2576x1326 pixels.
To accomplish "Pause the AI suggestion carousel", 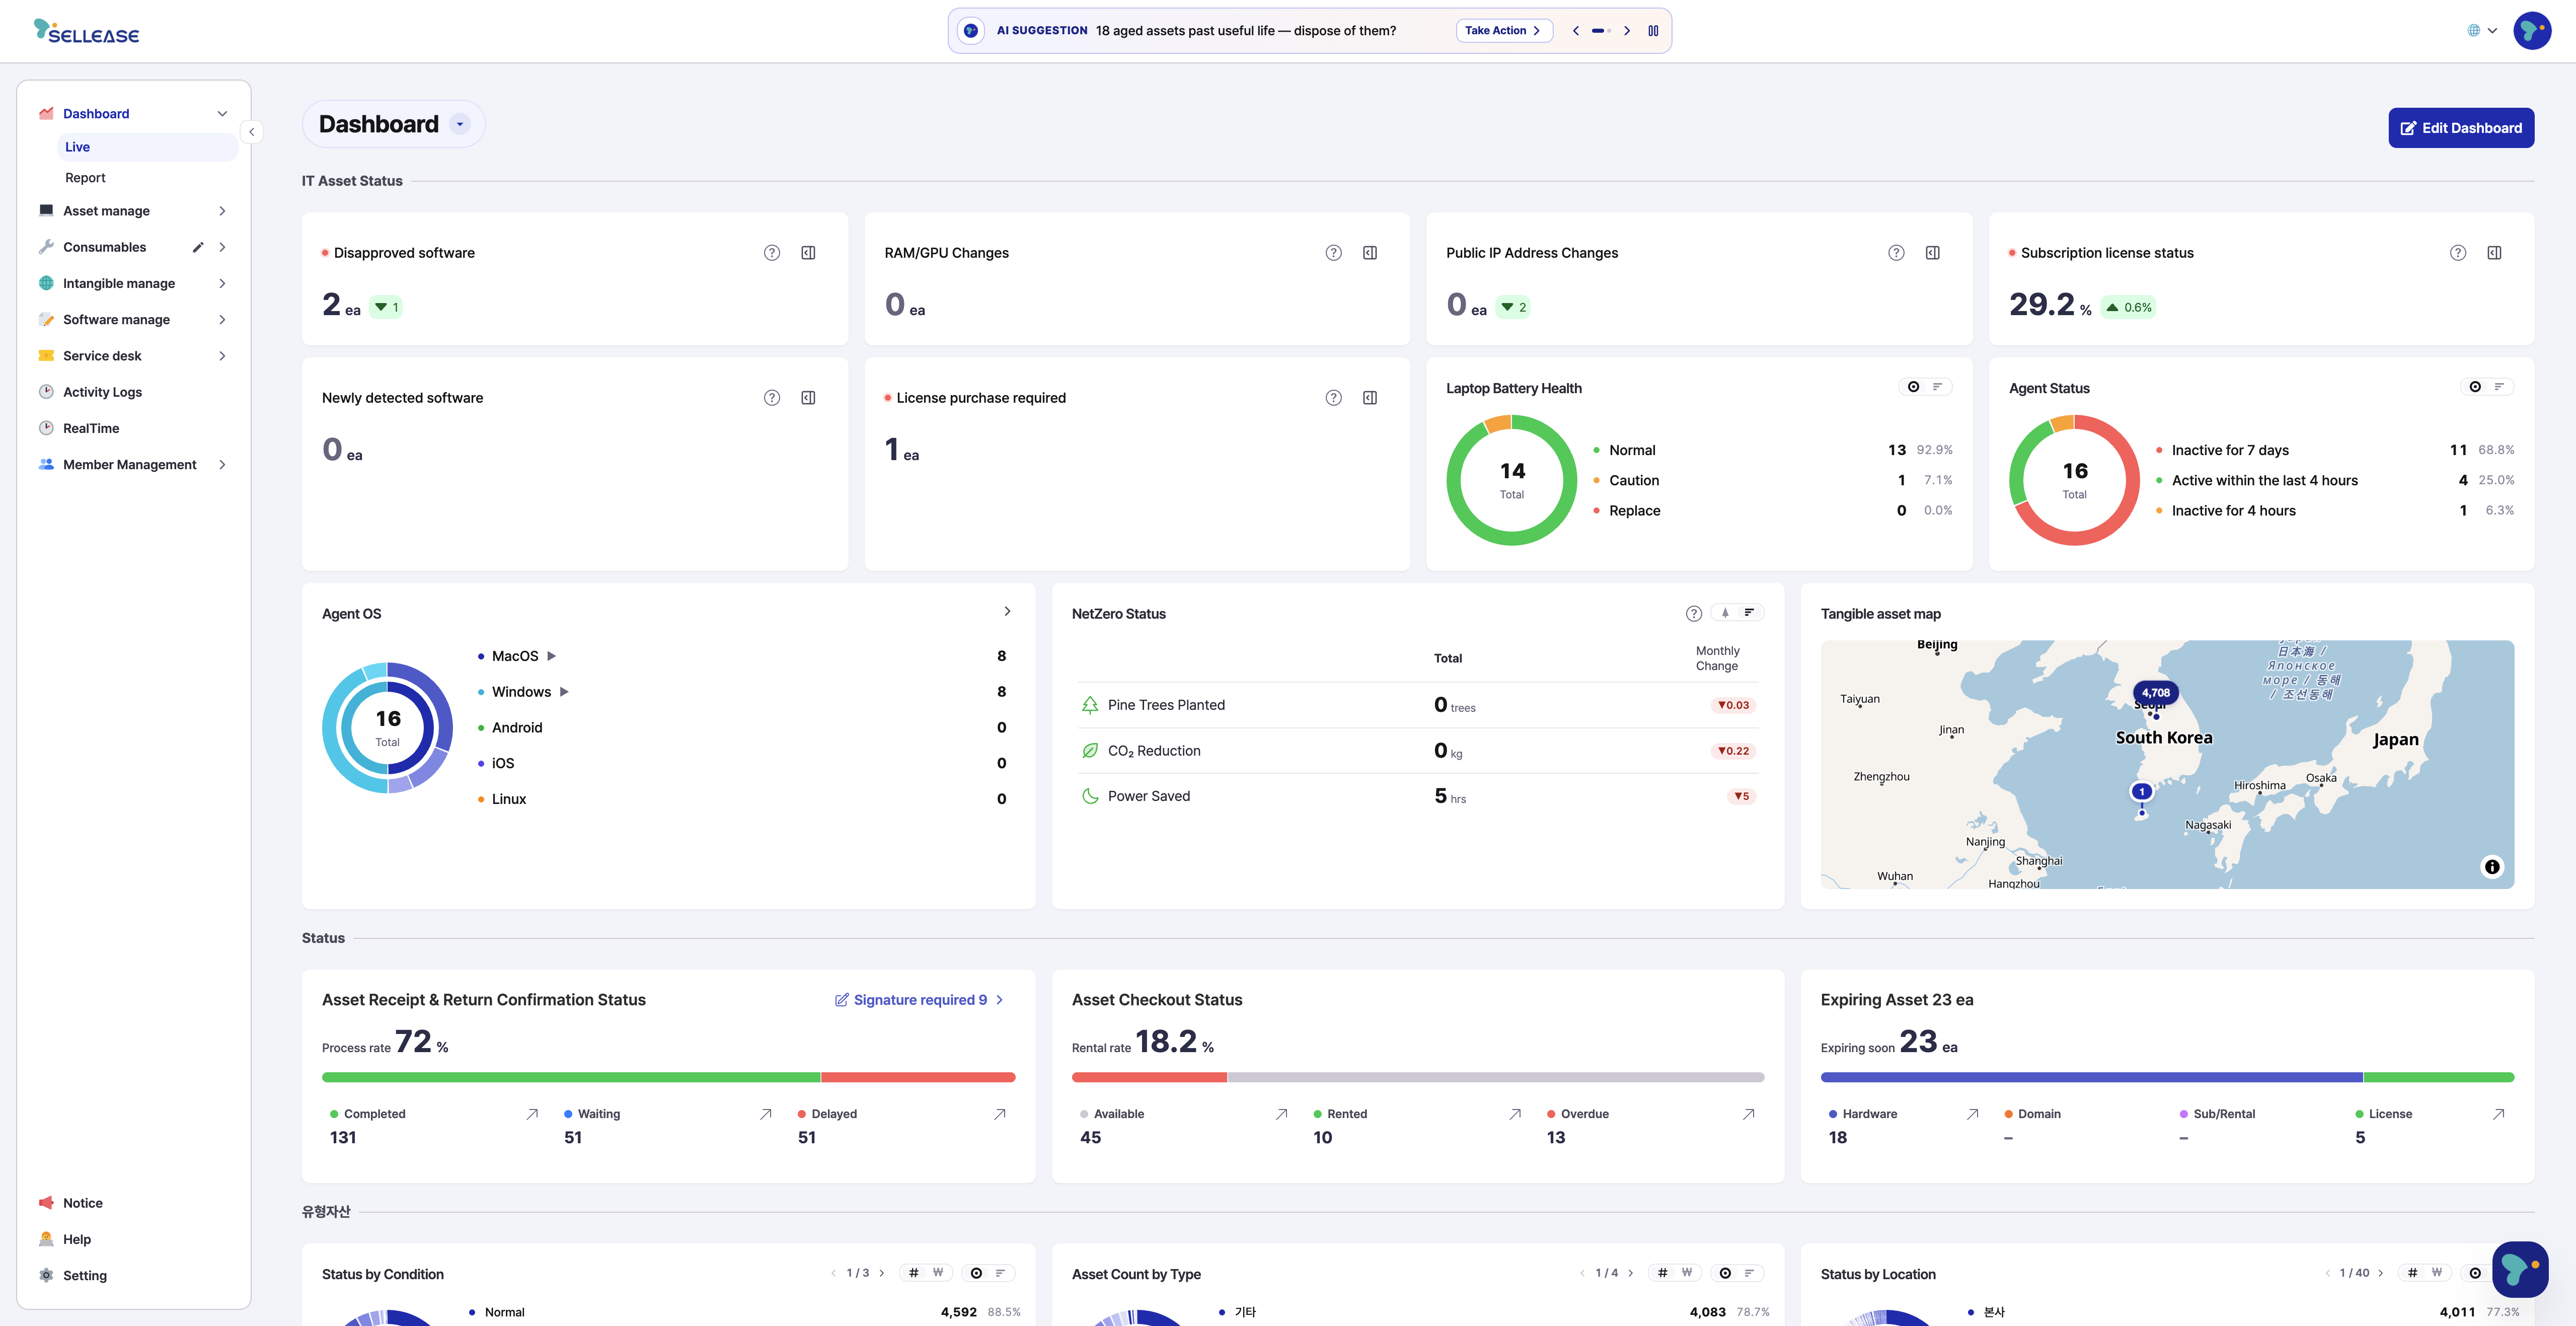I will click(1653, 31).
